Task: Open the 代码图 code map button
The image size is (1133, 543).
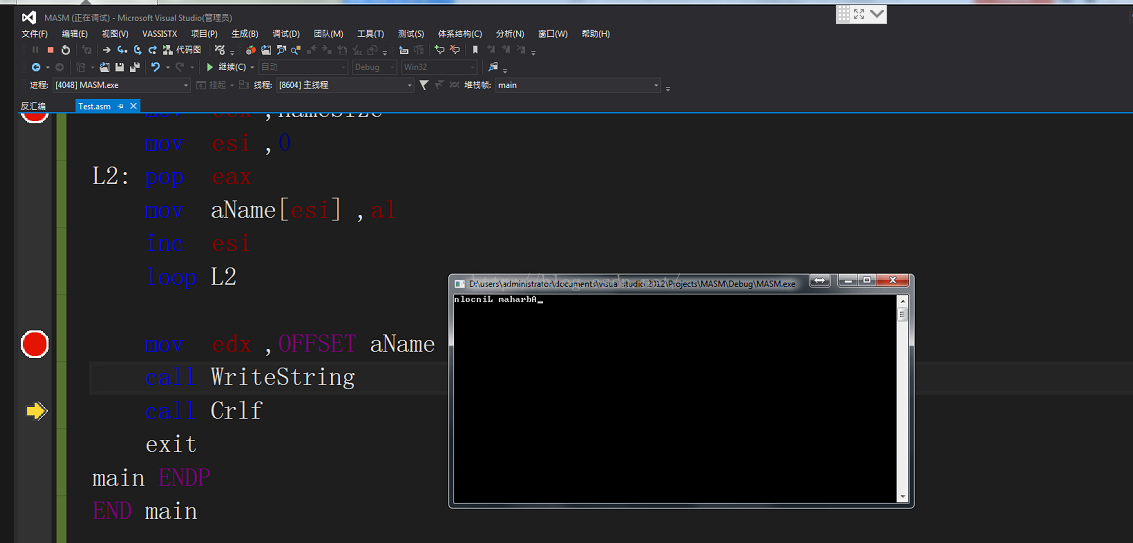Action: (x=182, y=50)
